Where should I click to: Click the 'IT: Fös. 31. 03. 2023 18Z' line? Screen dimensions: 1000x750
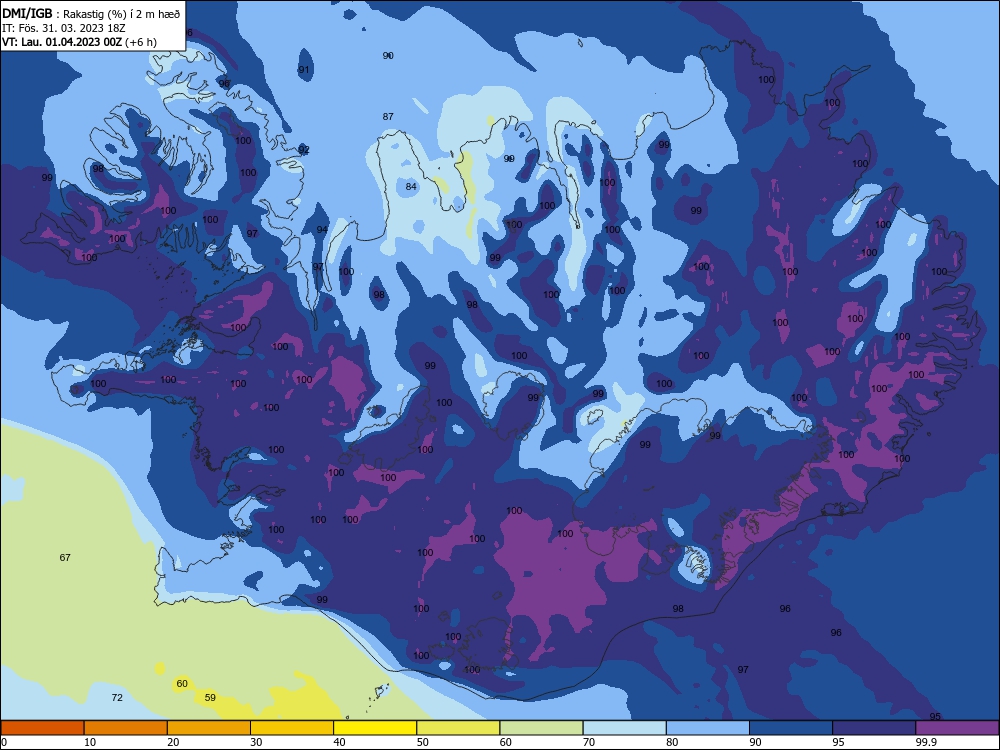(64, 28)
